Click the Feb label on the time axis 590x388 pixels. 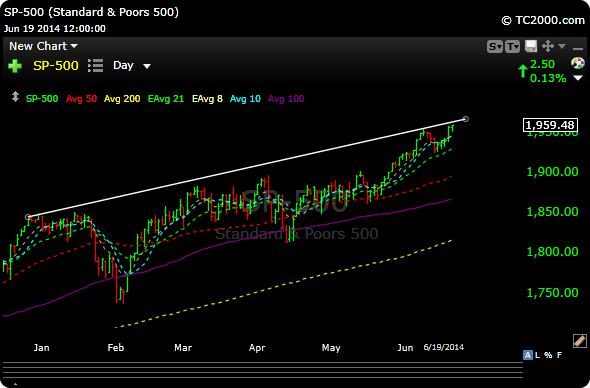[x=116, y=348]
